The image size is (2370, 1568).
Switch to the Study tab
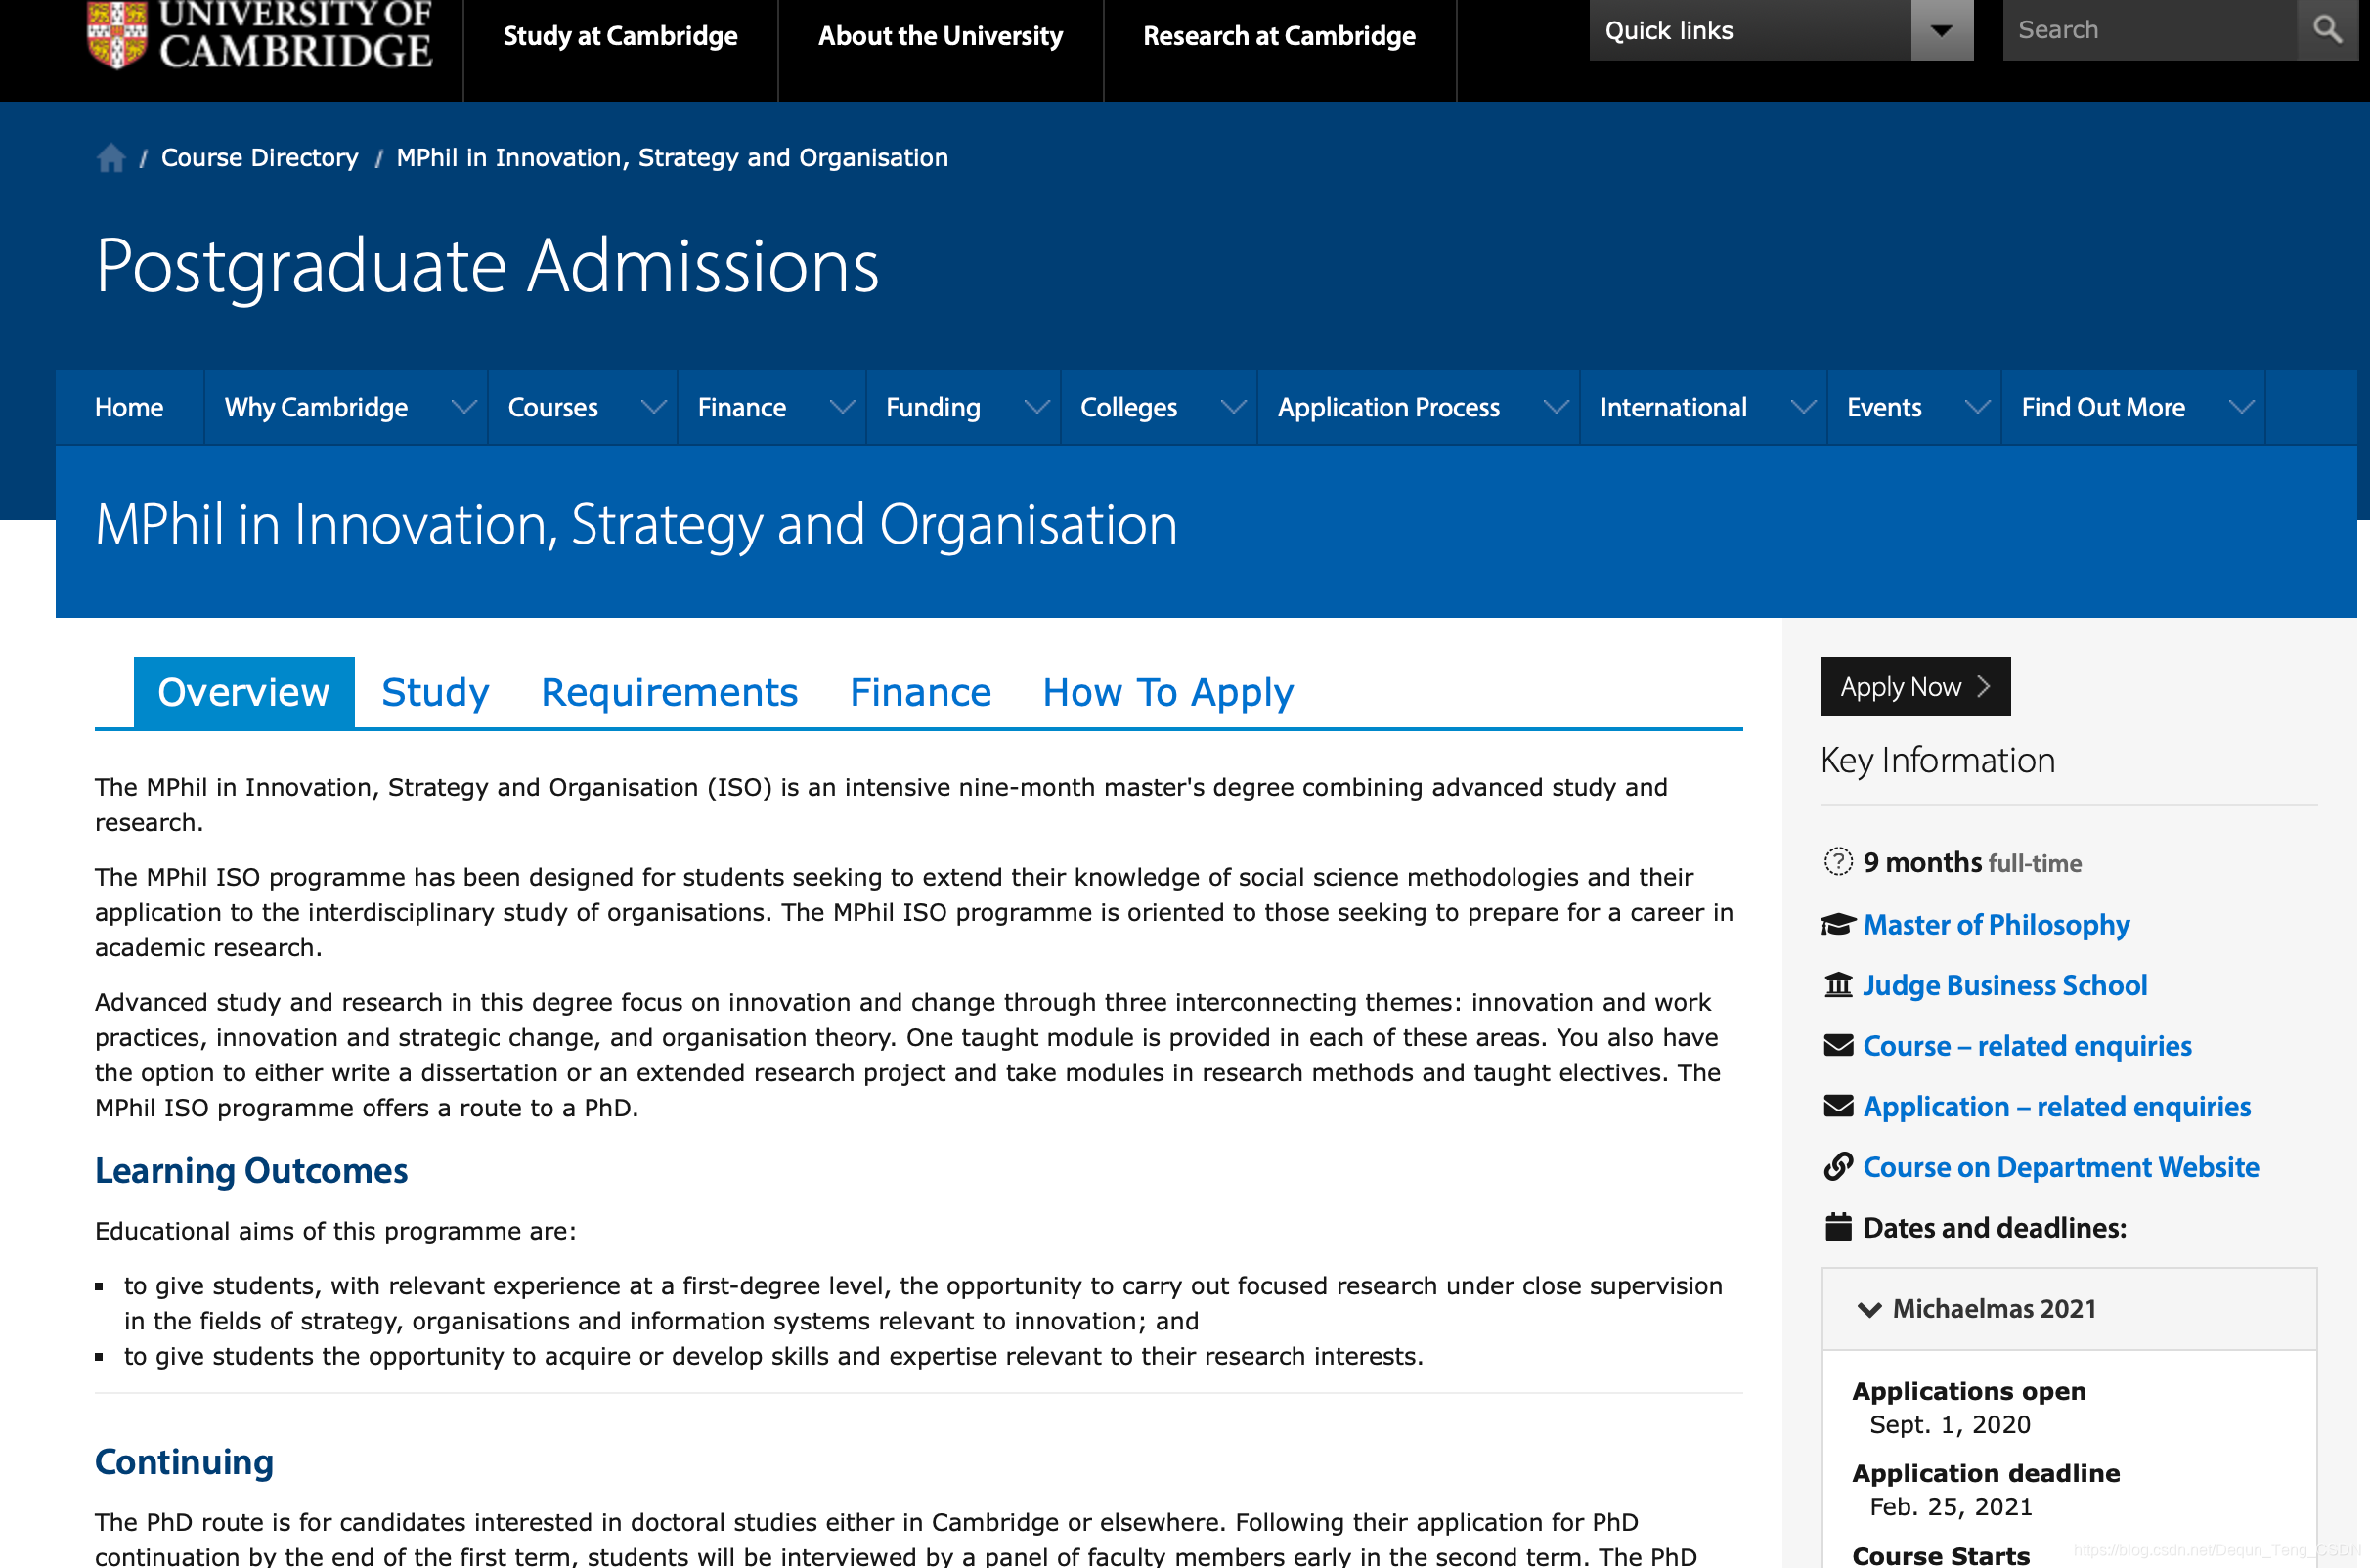pyautogui.click(x=435, y=692)
